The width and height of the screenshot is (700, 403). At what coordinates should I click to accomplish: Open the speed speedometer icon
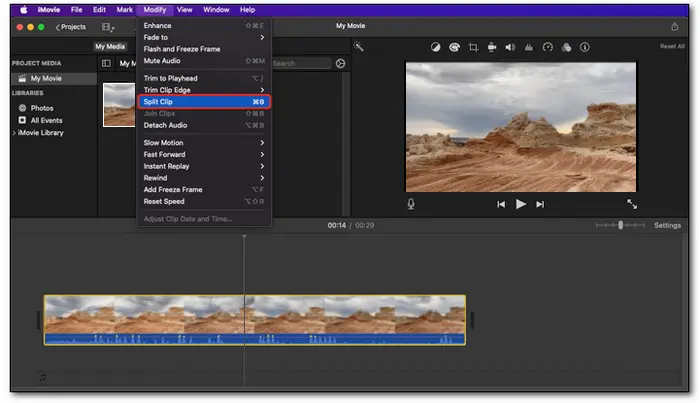[x=547, y=47]
